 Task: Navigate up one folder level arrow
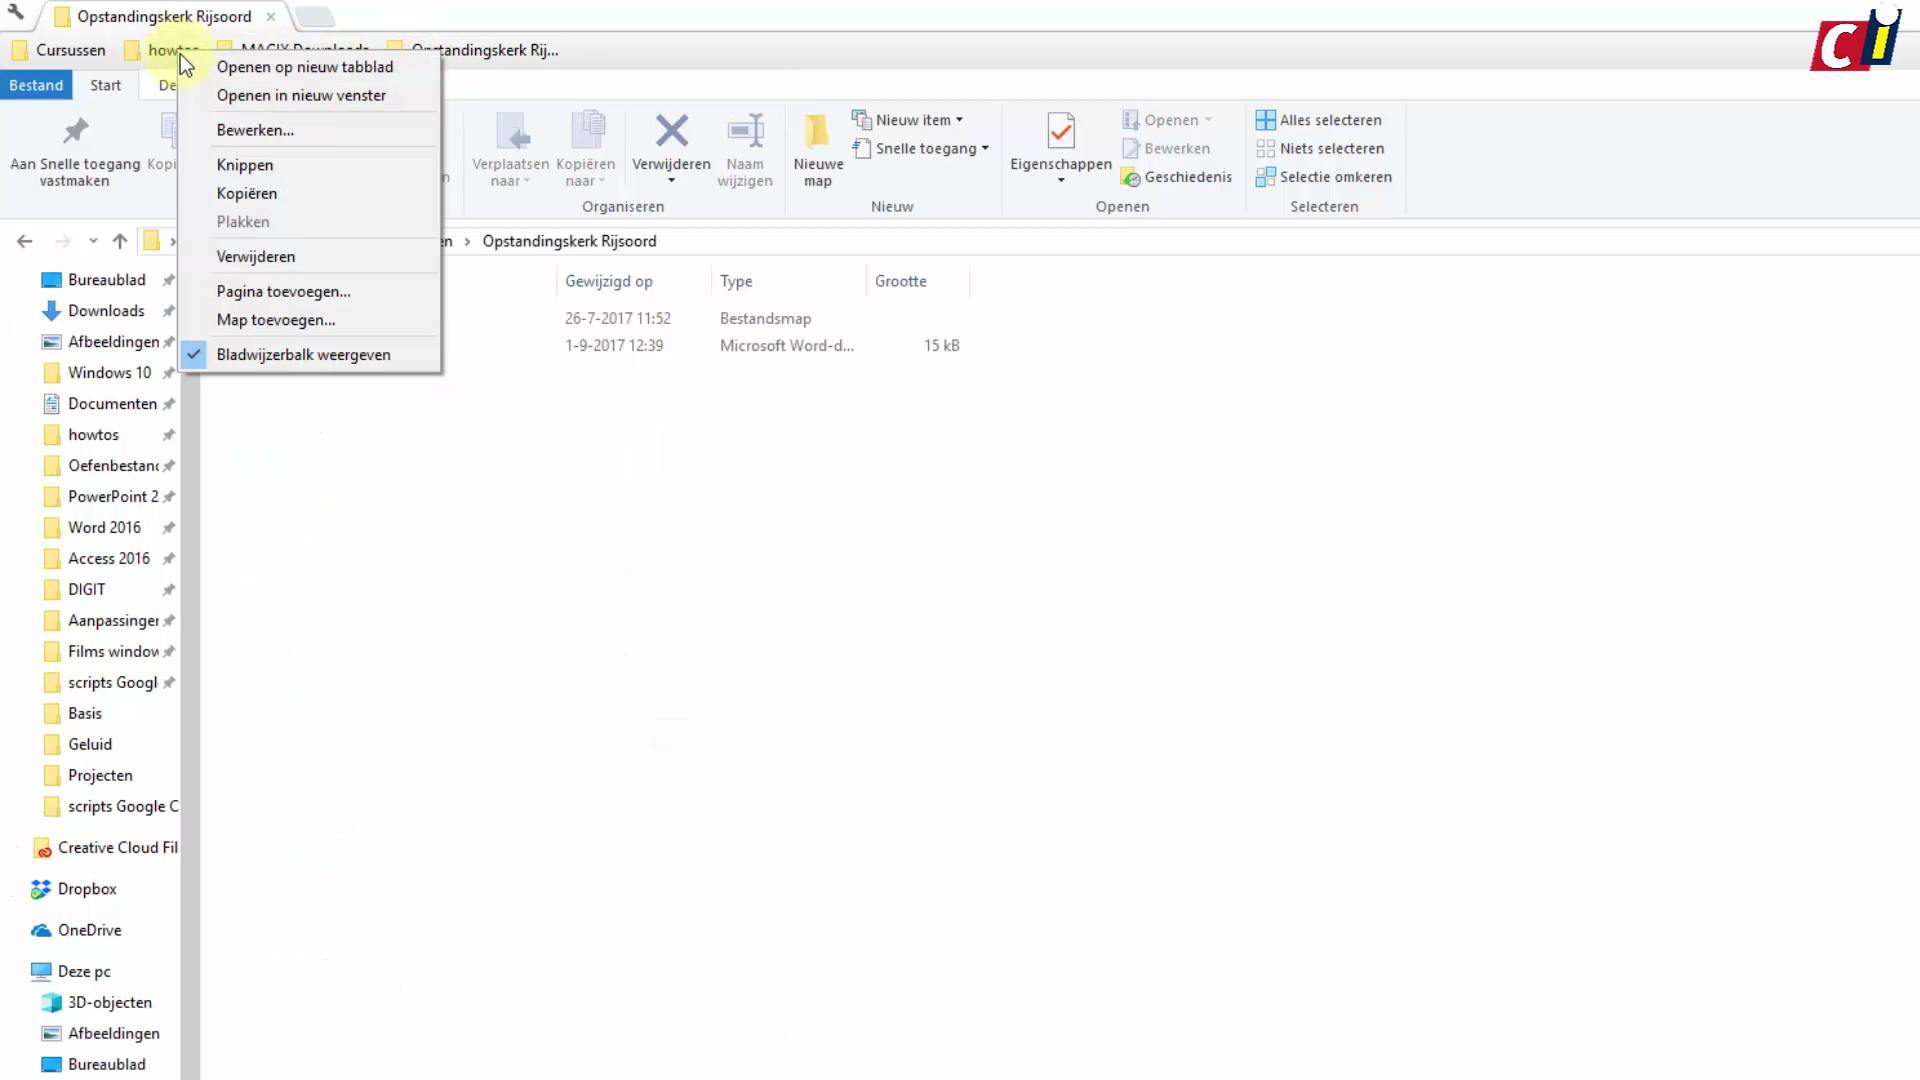click(120, 241)
